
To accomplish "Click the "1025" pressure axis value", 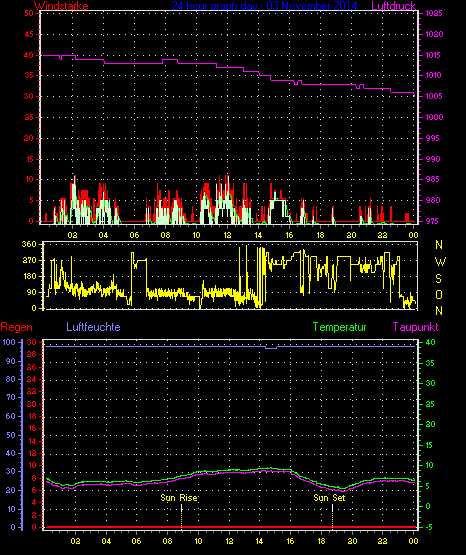I will coord(434,13).
